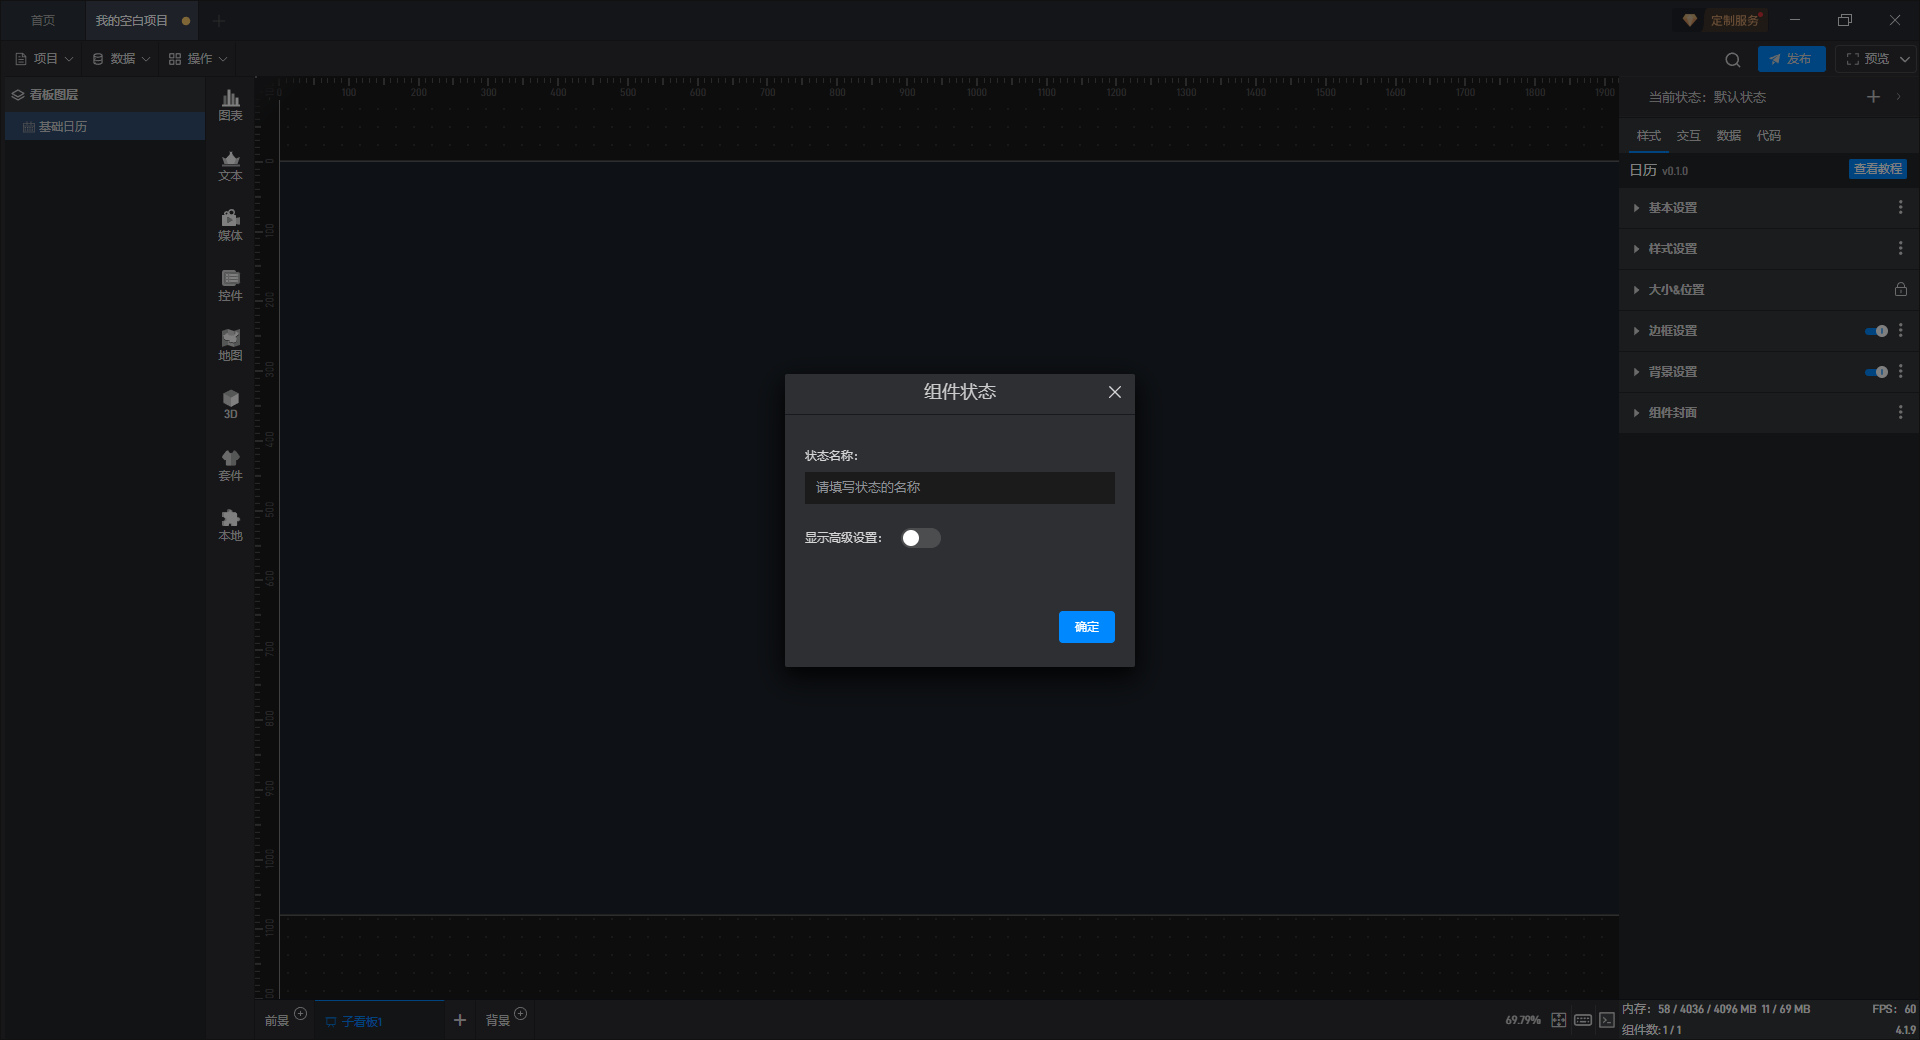Switch to the 样式 panel tab
This screenshot has width=1920, height=1040.
tap(1649, 136)
